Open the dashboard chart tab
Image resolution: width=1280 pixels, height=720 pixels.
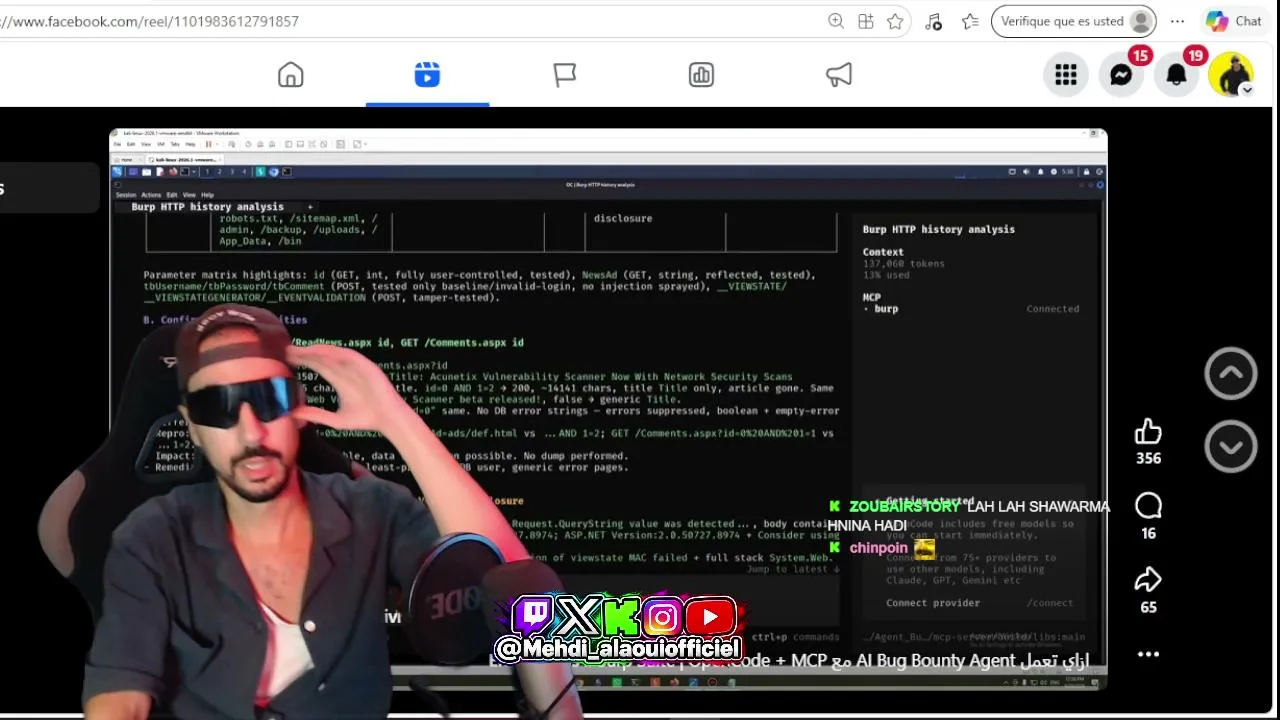tap(701, 75)
